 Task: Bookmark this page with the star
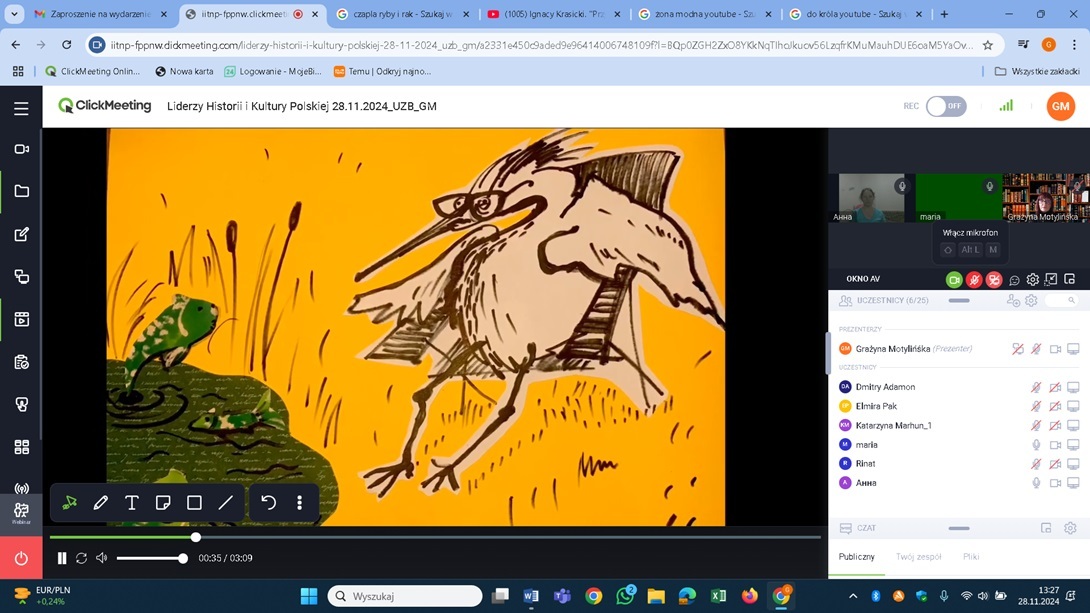click(x=988, y=45)
